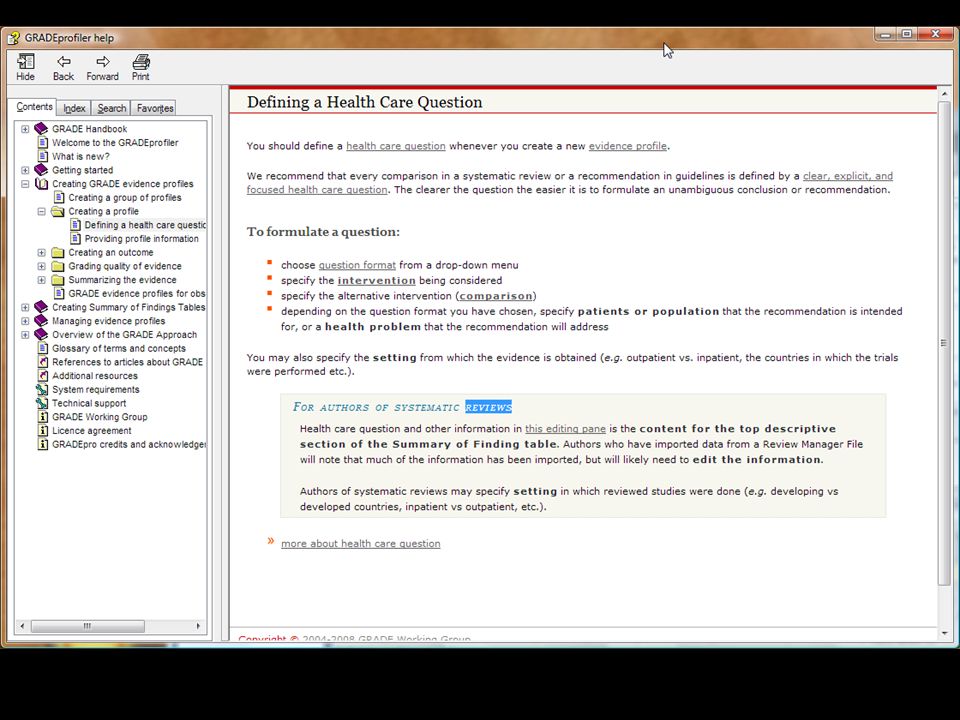Click the Creating a profile open folder icon
The image size is (960, 720).
pyautogui.click(x=58, y=211)
